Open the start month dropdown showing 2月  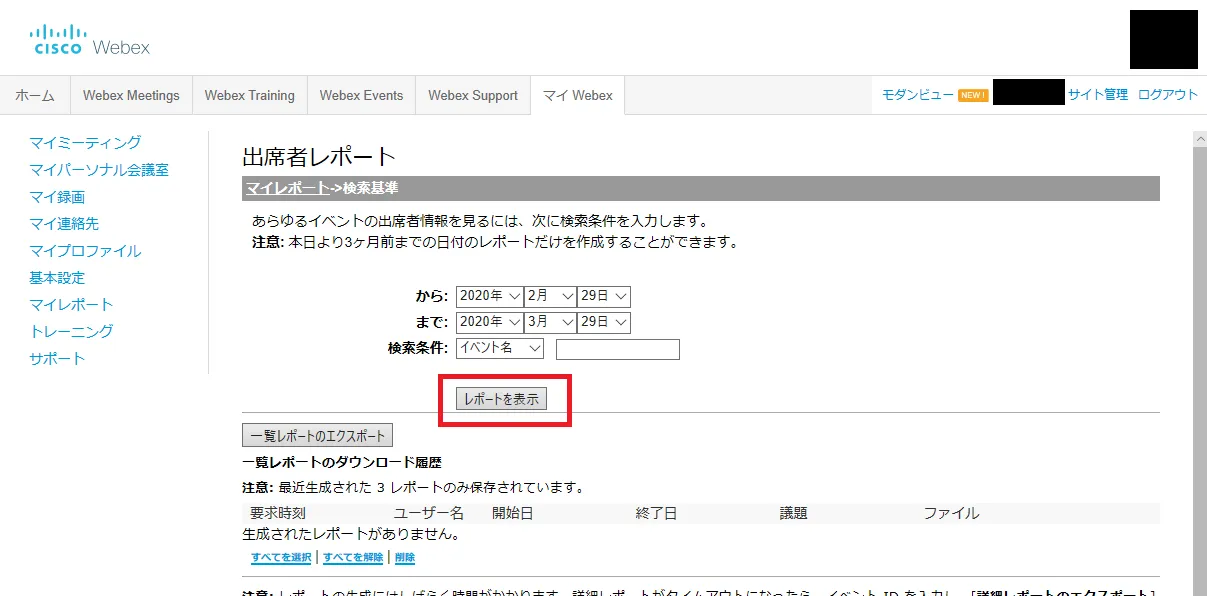coord(550,297)
